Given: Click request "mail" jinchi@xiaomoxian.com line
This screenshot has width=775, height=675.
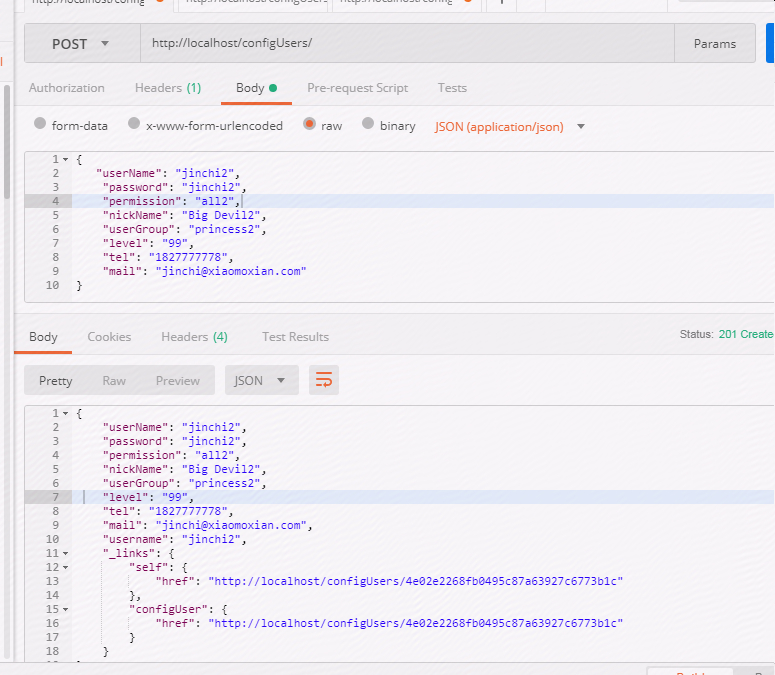Looking at the screenshot, I should coord(204,271).
